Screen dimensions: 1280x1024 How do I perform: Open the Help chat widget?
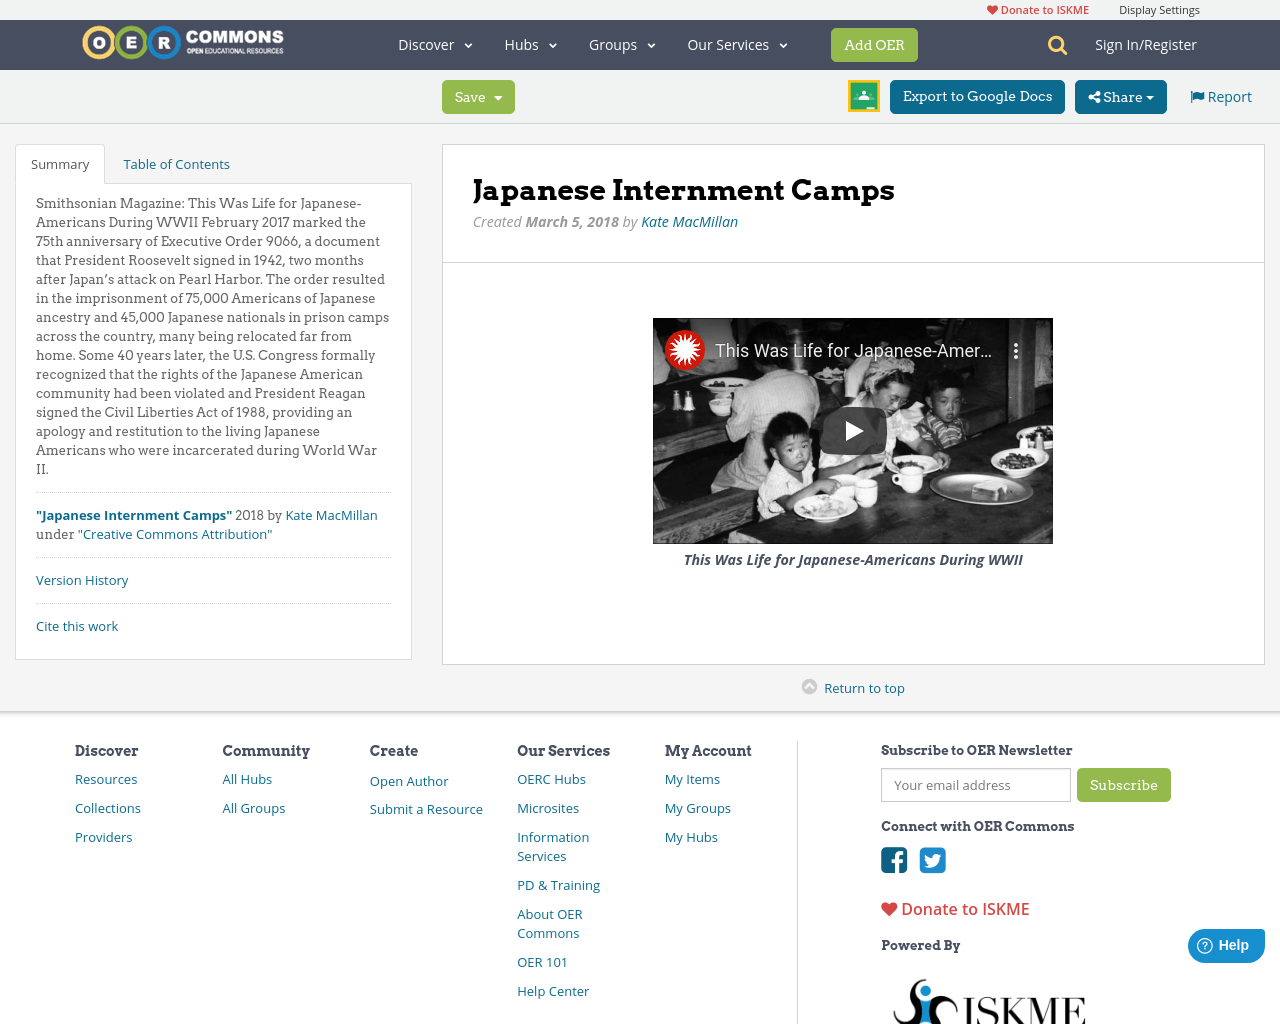tap(1225, 944)
